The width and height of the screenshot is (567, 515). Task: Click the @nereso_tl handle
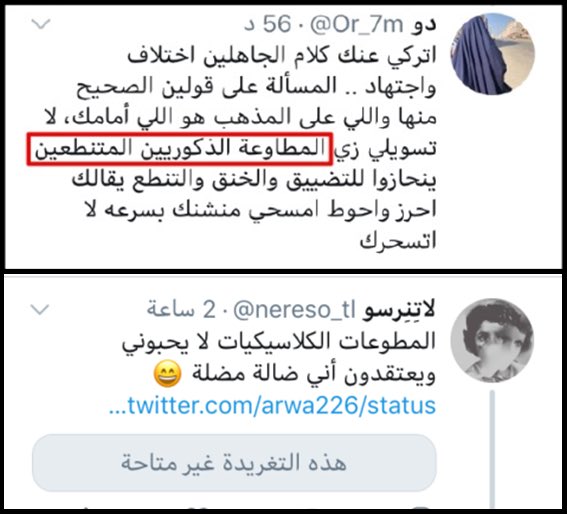[294, 310]
